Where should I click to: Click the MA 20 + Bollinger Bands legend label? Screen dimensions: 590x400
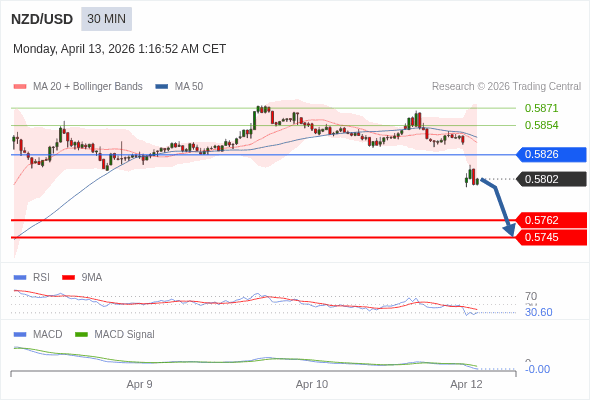[x=88, y=87]
